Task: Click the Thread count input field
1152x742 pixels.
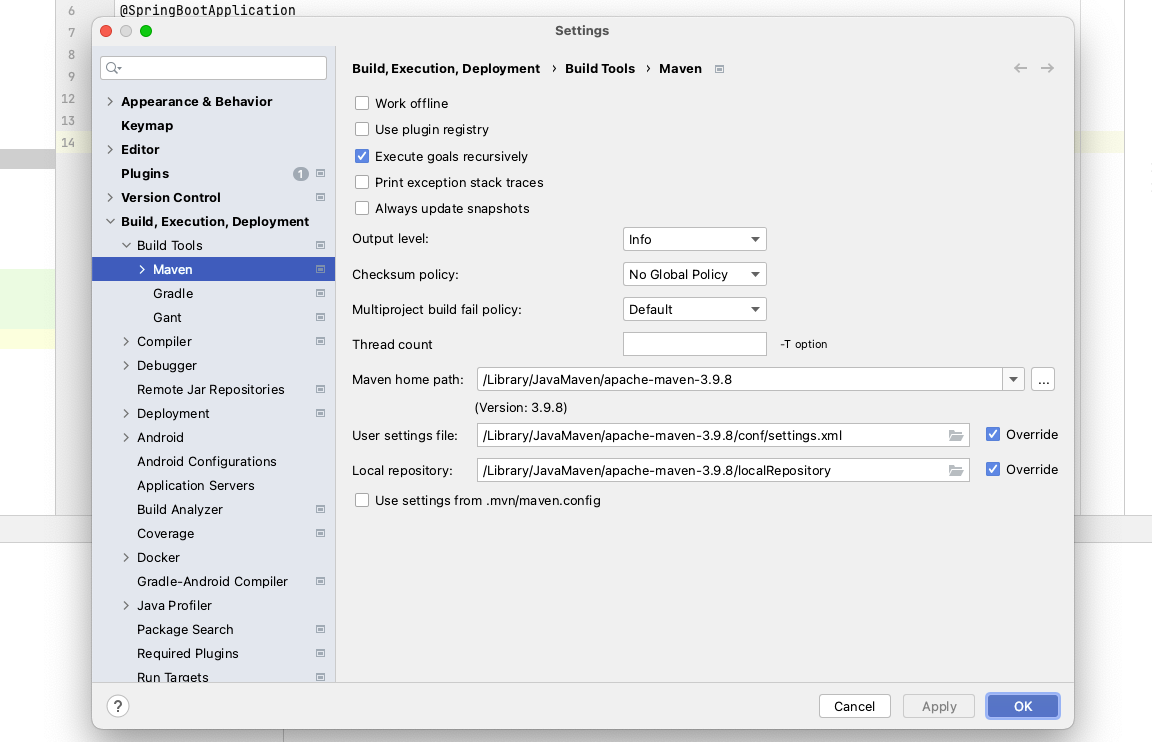Action: (x=694, y=344)
